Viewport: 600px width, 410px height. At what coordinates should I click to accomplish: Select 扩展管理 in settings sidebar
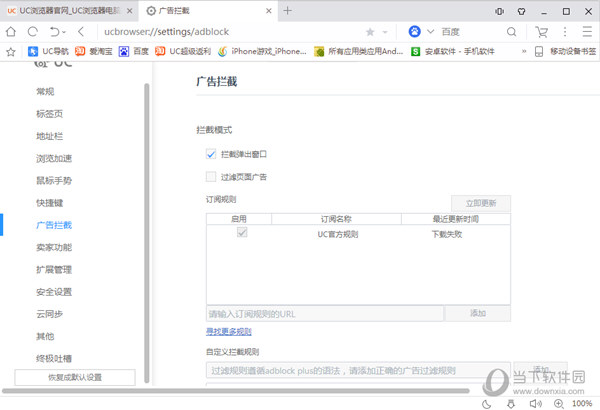point(53,269)
